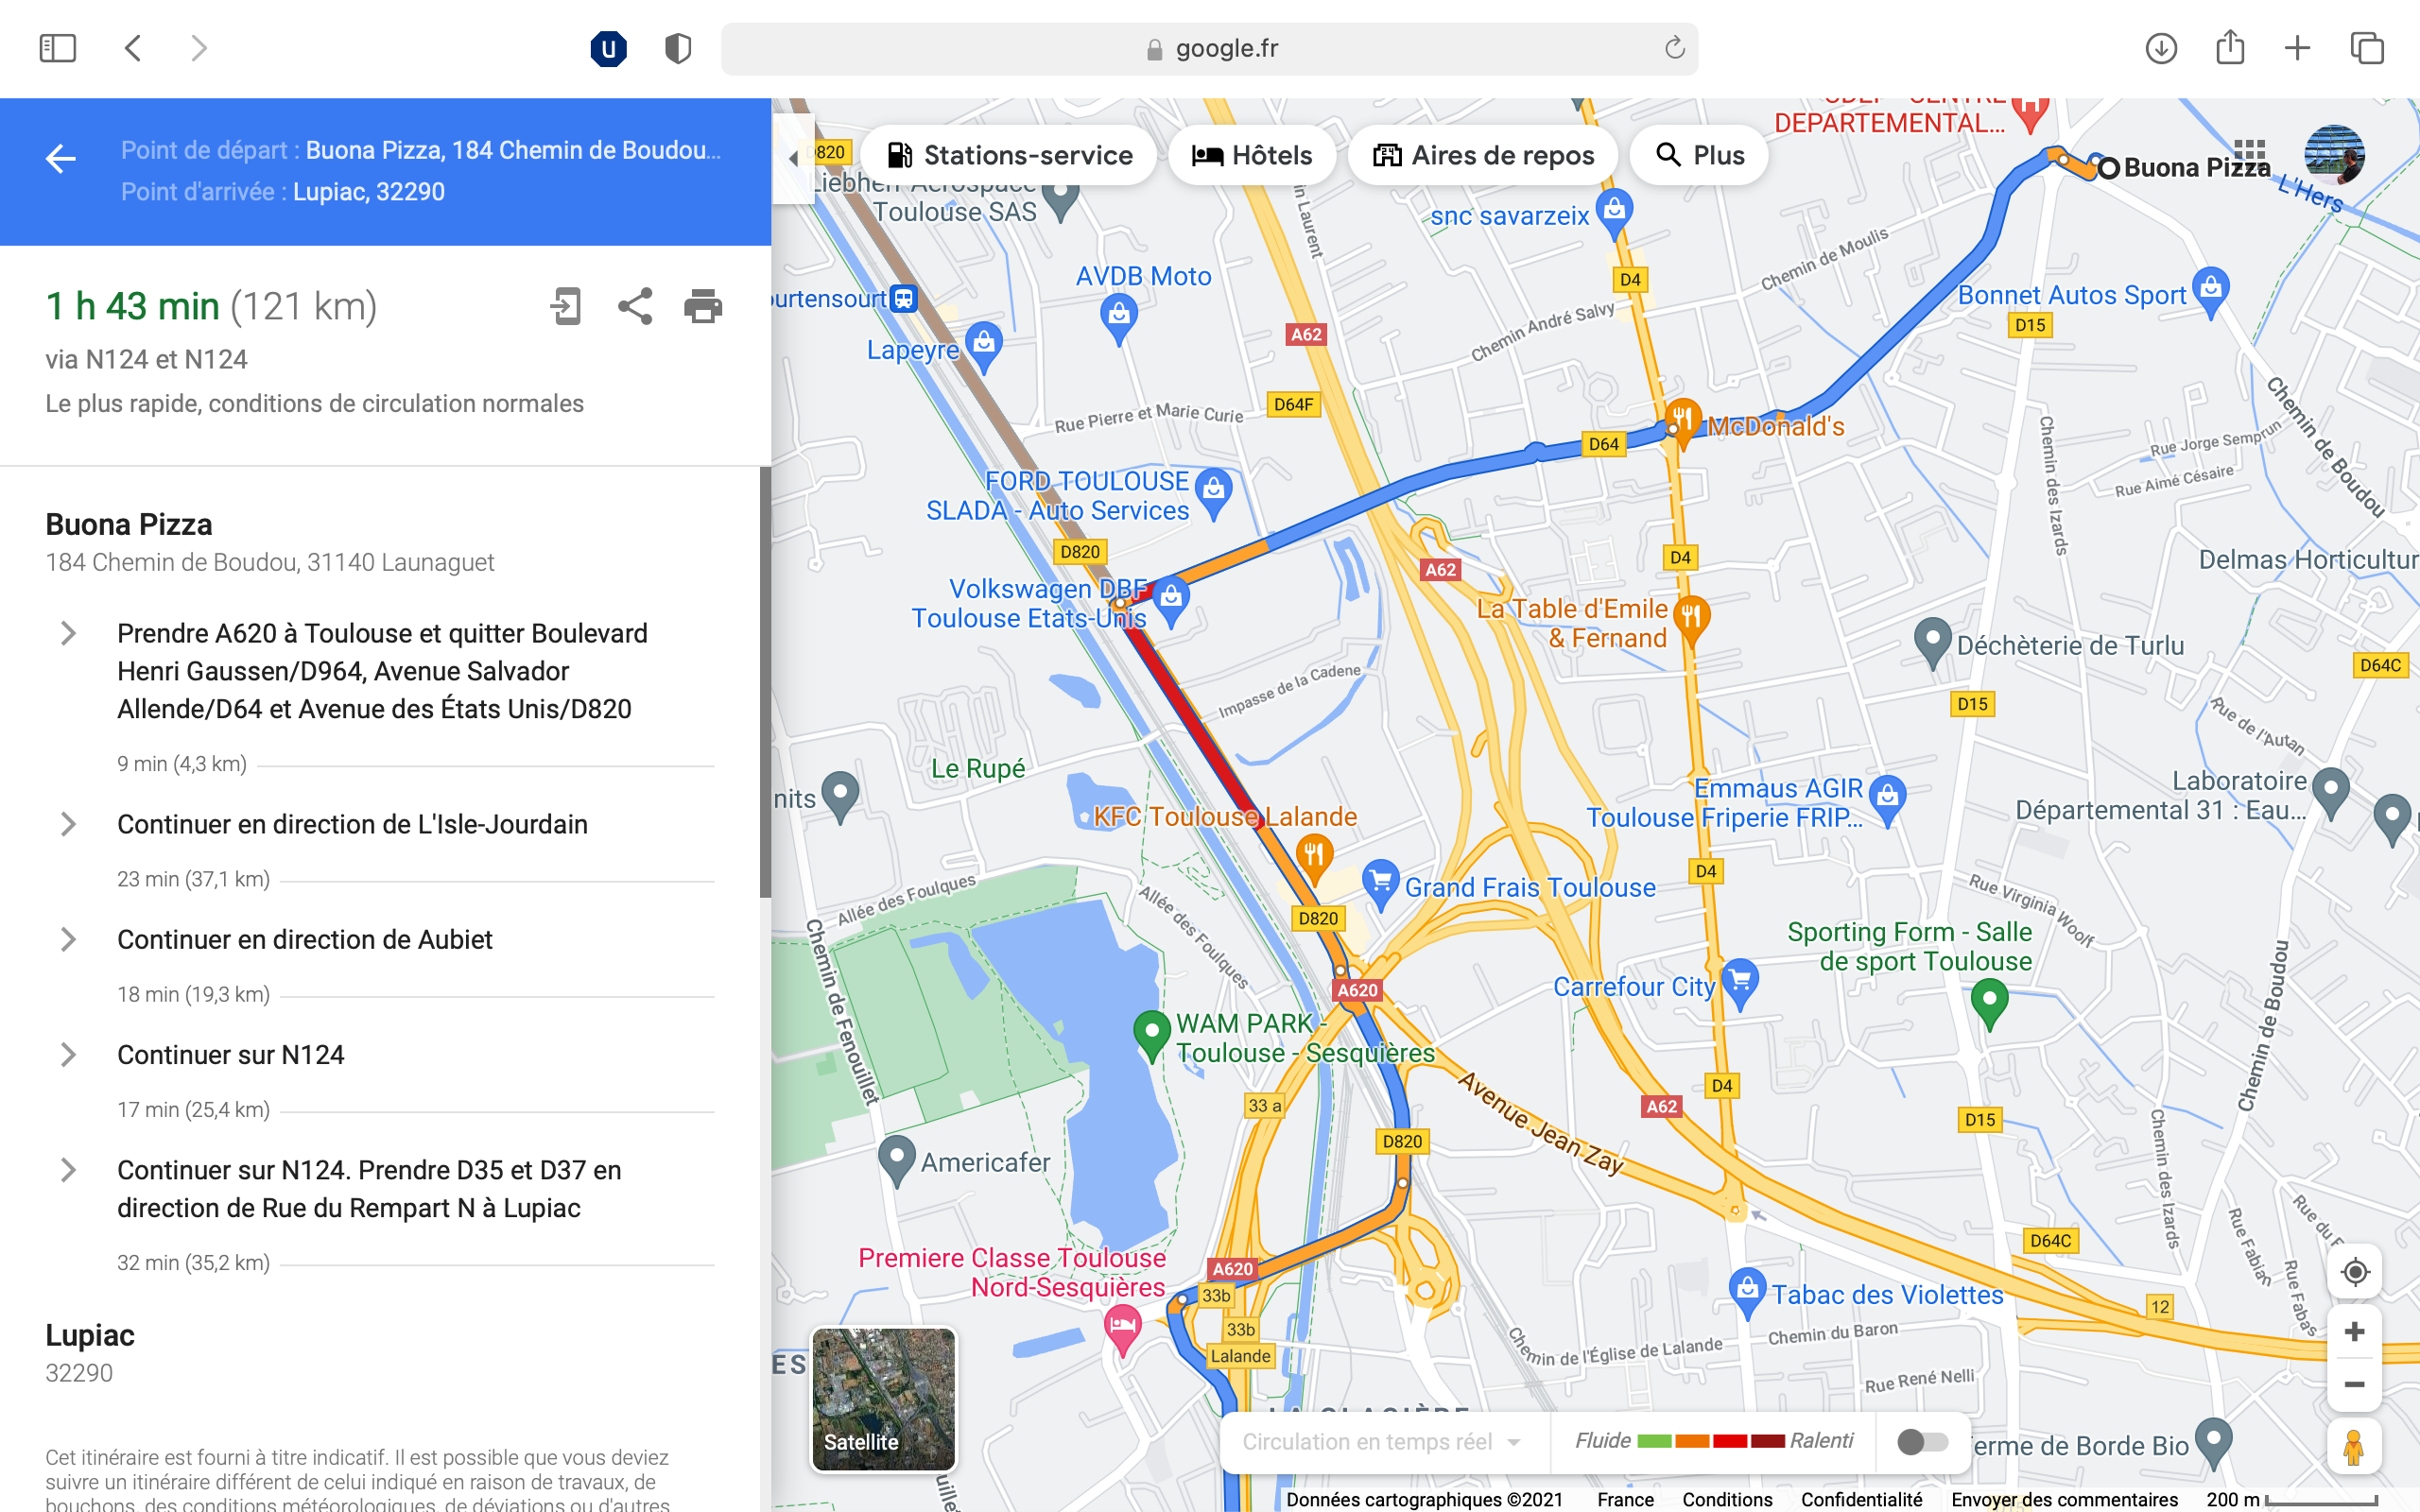The image size is (2420, 1512).
Task: Select the Hôtels filter chip
Action: tap(1251, 155)
